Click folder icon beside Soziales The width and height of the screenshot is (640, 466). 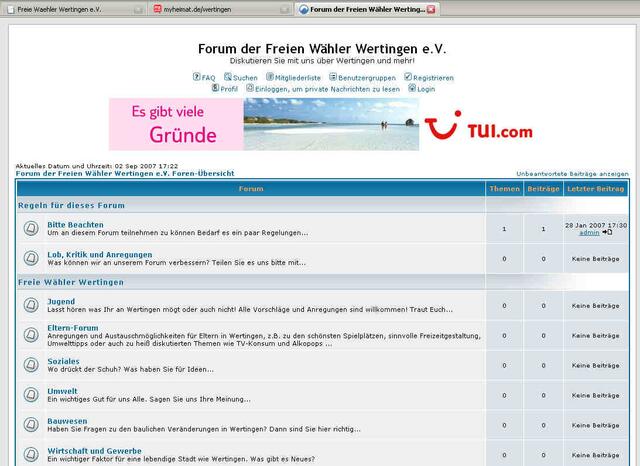coord(31,364)
